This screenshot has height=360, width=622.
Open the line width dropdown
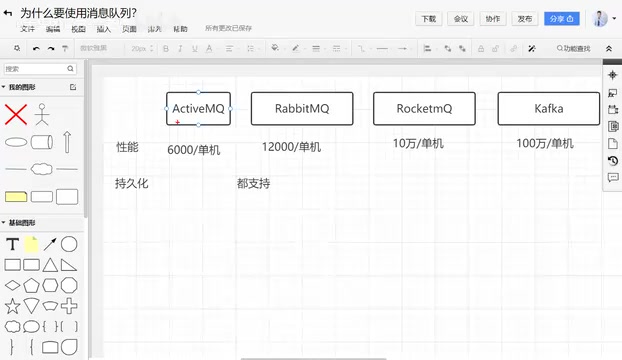[316, 48]
